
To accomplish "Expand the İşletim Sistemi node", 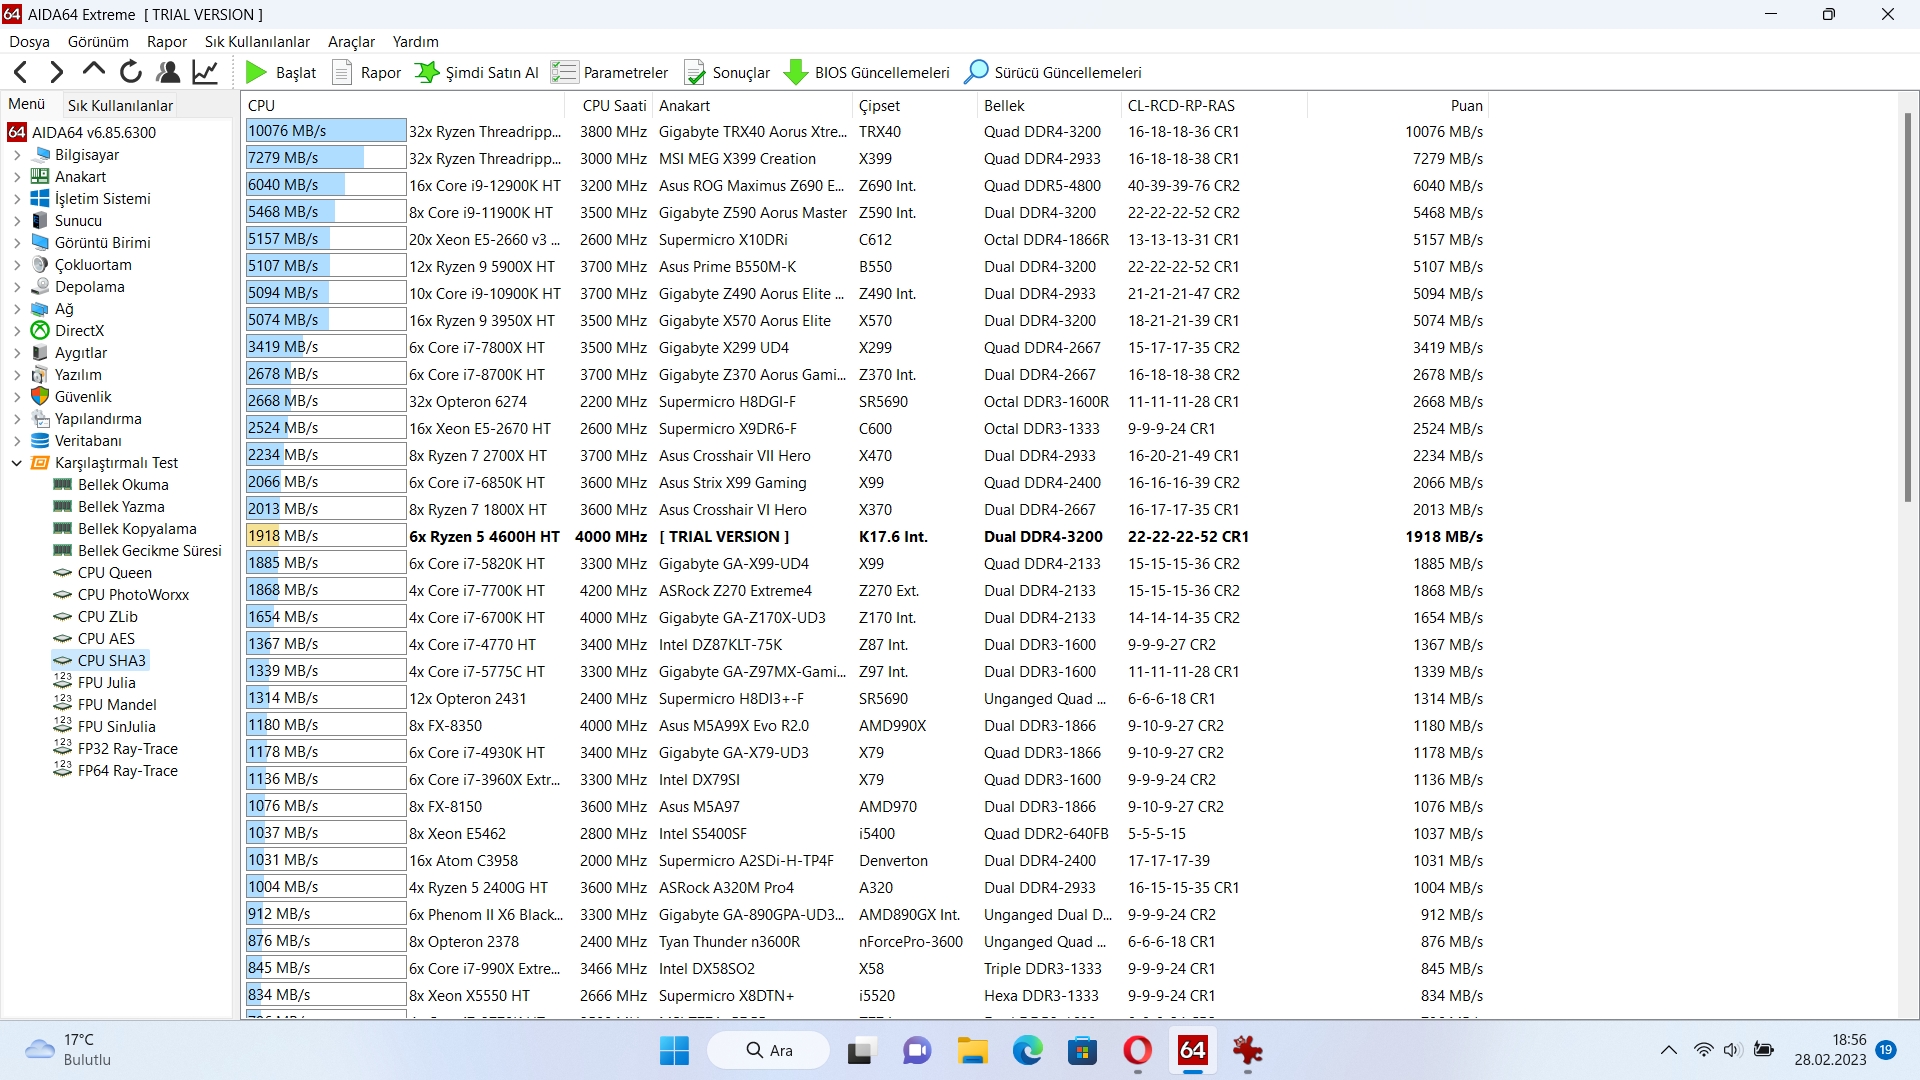I will [17, 199].
